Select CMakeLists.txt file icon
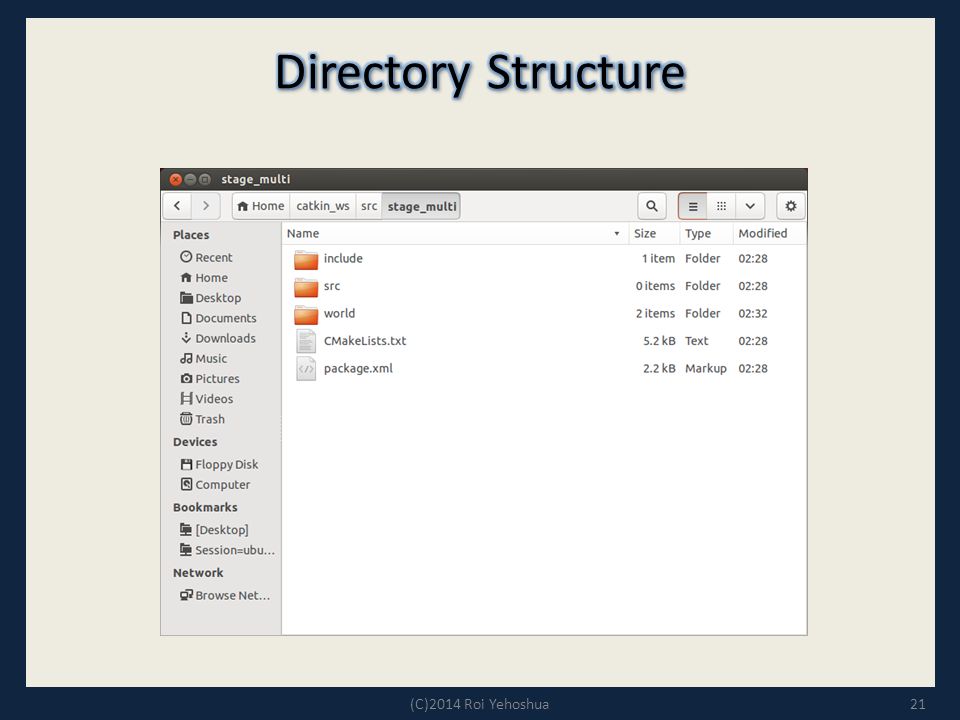 tap(306, 341)
